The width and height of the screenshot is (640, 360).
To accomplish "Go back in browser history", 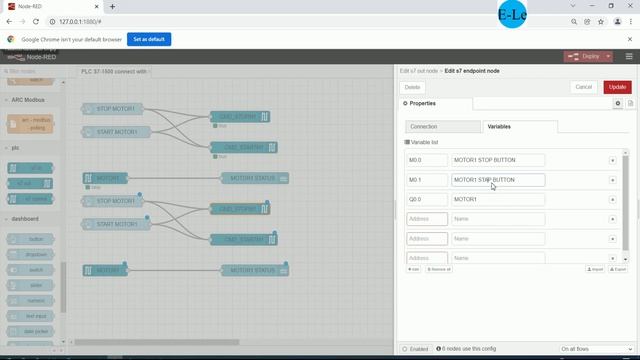I will click(9, 22).
